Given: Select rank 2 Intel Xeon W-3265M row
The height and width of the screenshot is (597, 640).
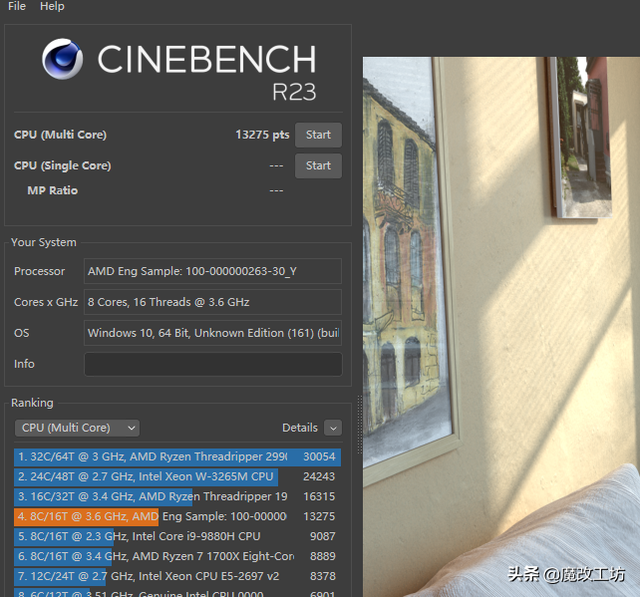Looking at the screenshot, I should click(178, 477).
